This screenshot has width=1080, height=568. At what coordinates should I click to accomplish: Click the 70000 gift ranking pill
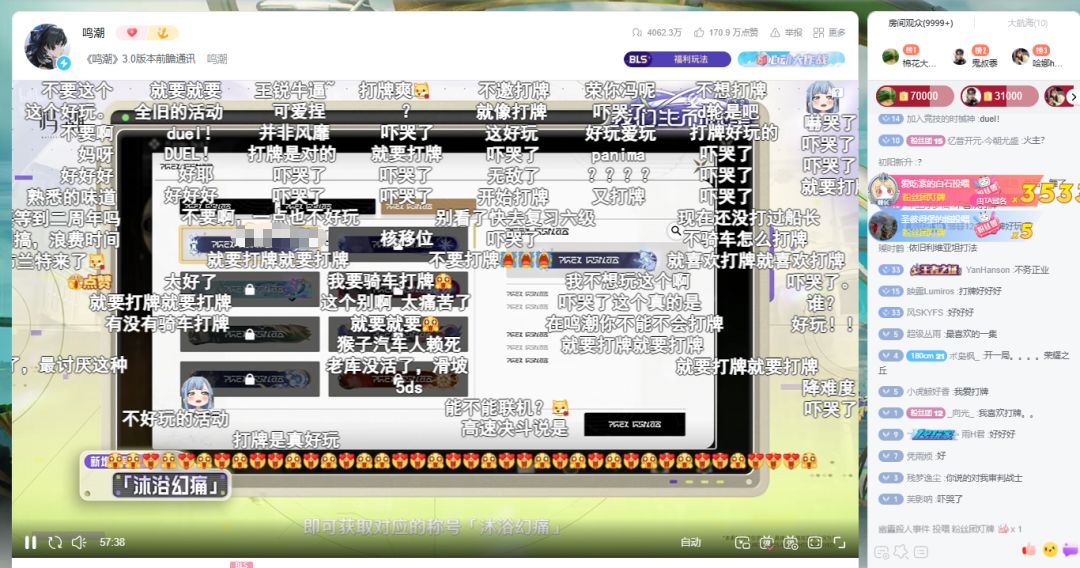(x=915, y=96)
